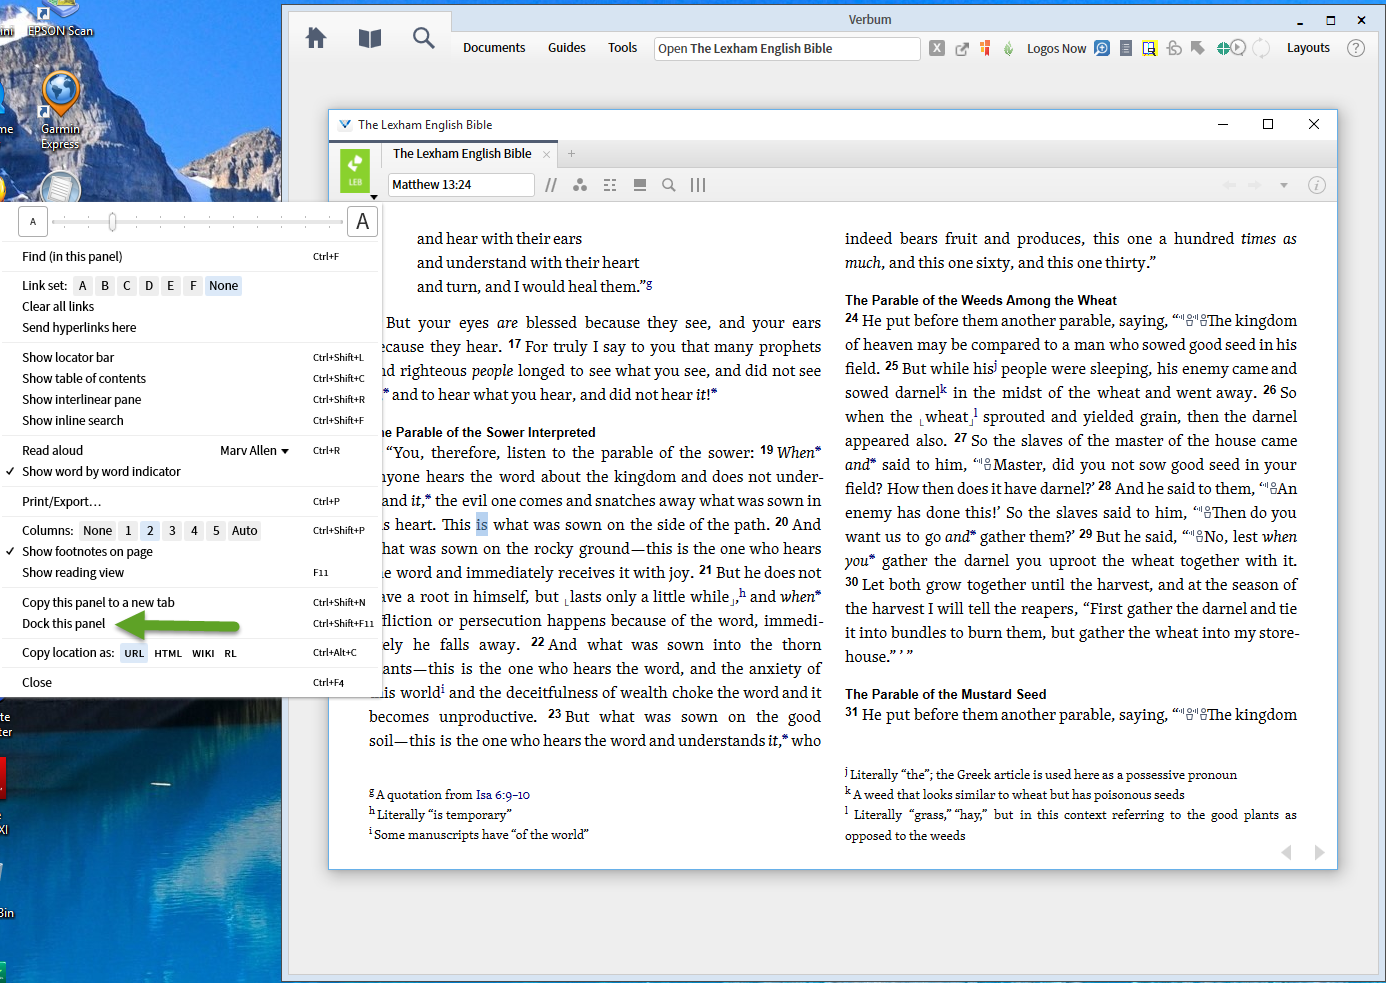Click the Search magnifier in main toolbar
The image size is (1386, 983).
click(x=424, y=38)
